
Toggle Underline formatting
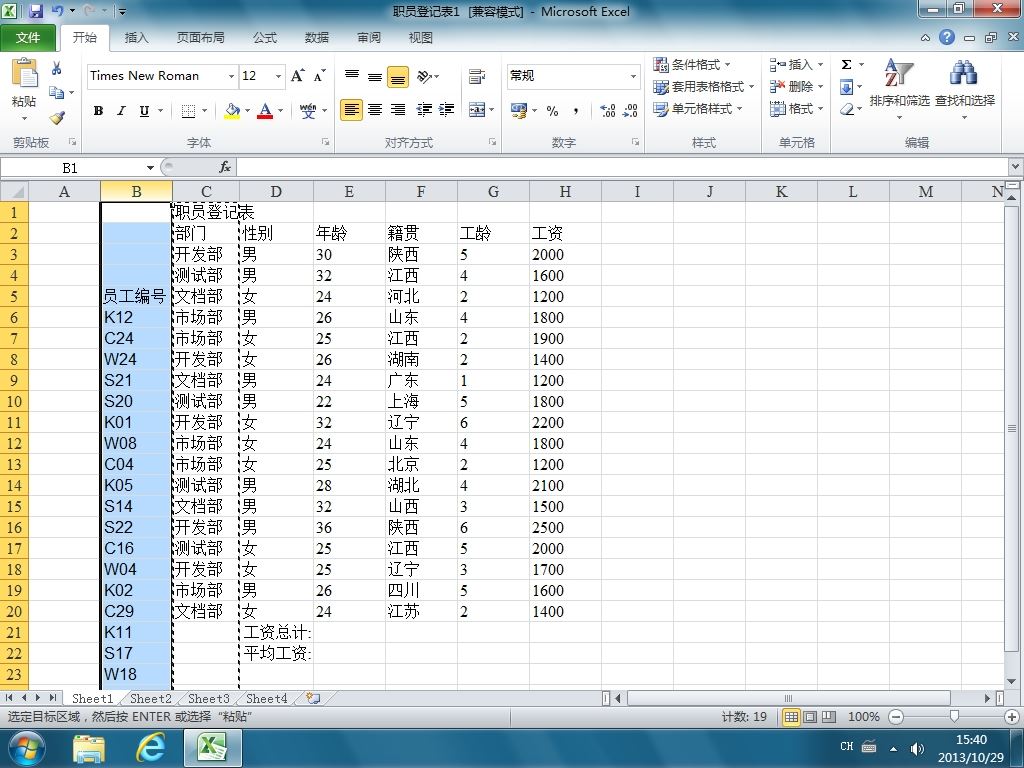coord(144,111)
